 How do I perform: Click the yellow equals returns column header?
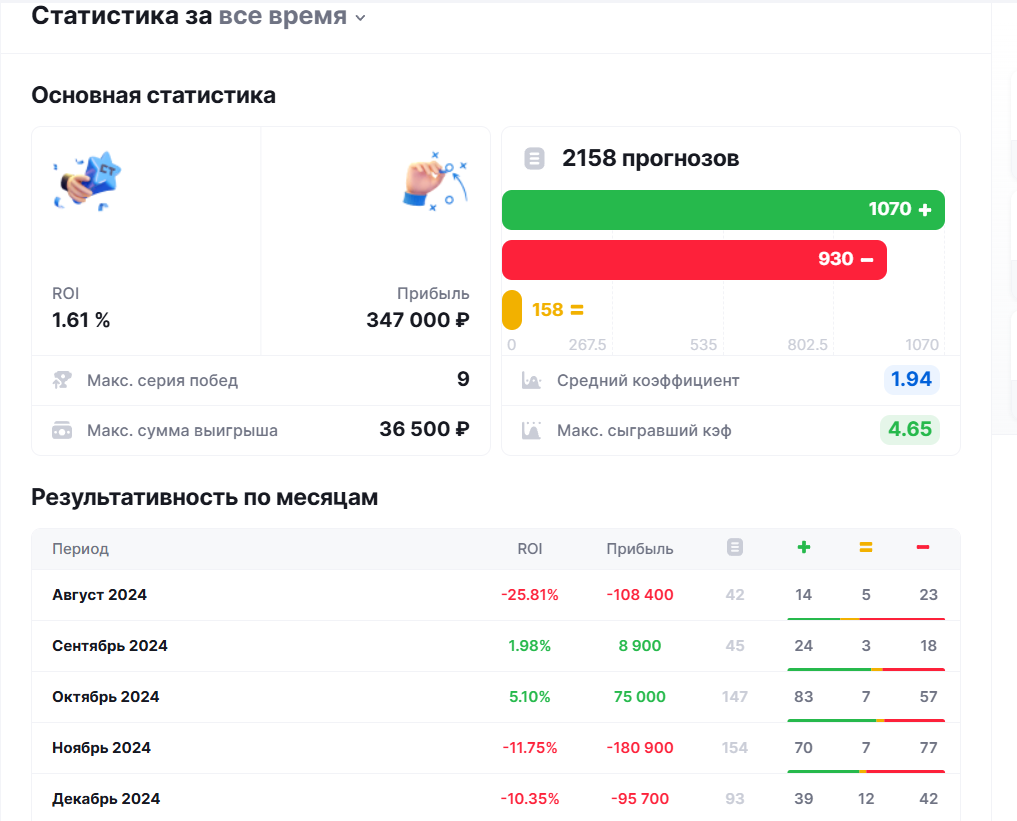click(866, 548)
